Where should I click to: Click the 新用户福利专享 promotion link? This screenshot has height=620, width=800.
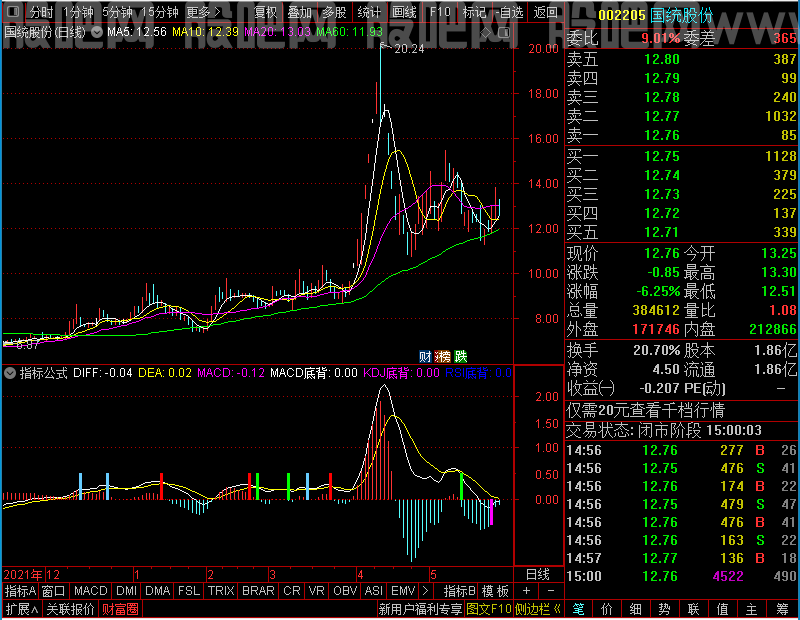coord(420,609)
